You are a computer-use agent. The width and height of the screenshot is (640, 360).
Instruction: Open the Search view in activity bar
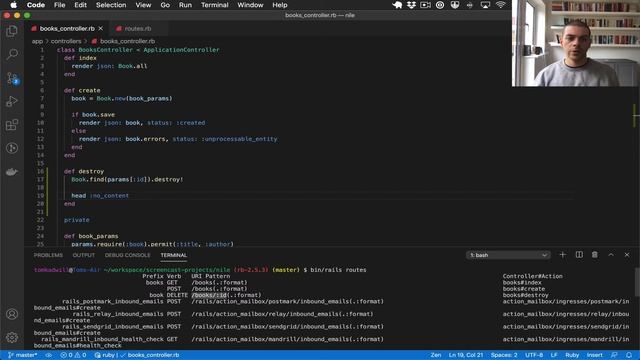pos(12,54)
